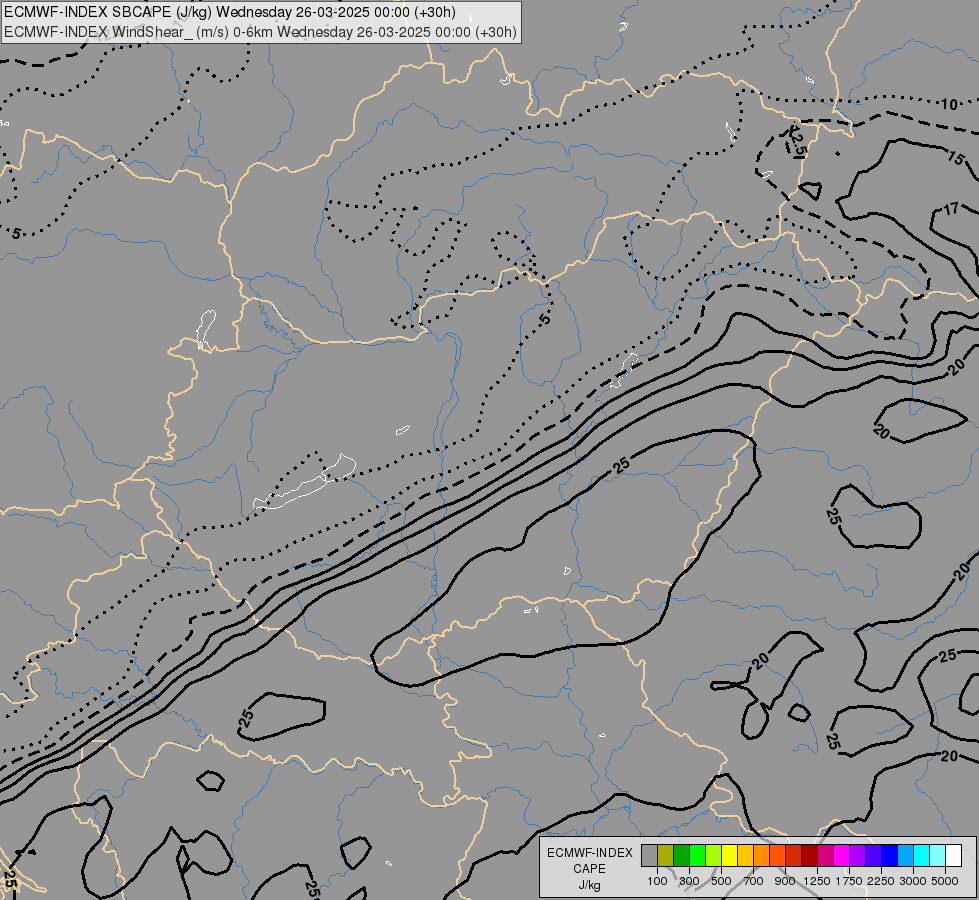Click the legend label 900

click(x=785, y=881)
